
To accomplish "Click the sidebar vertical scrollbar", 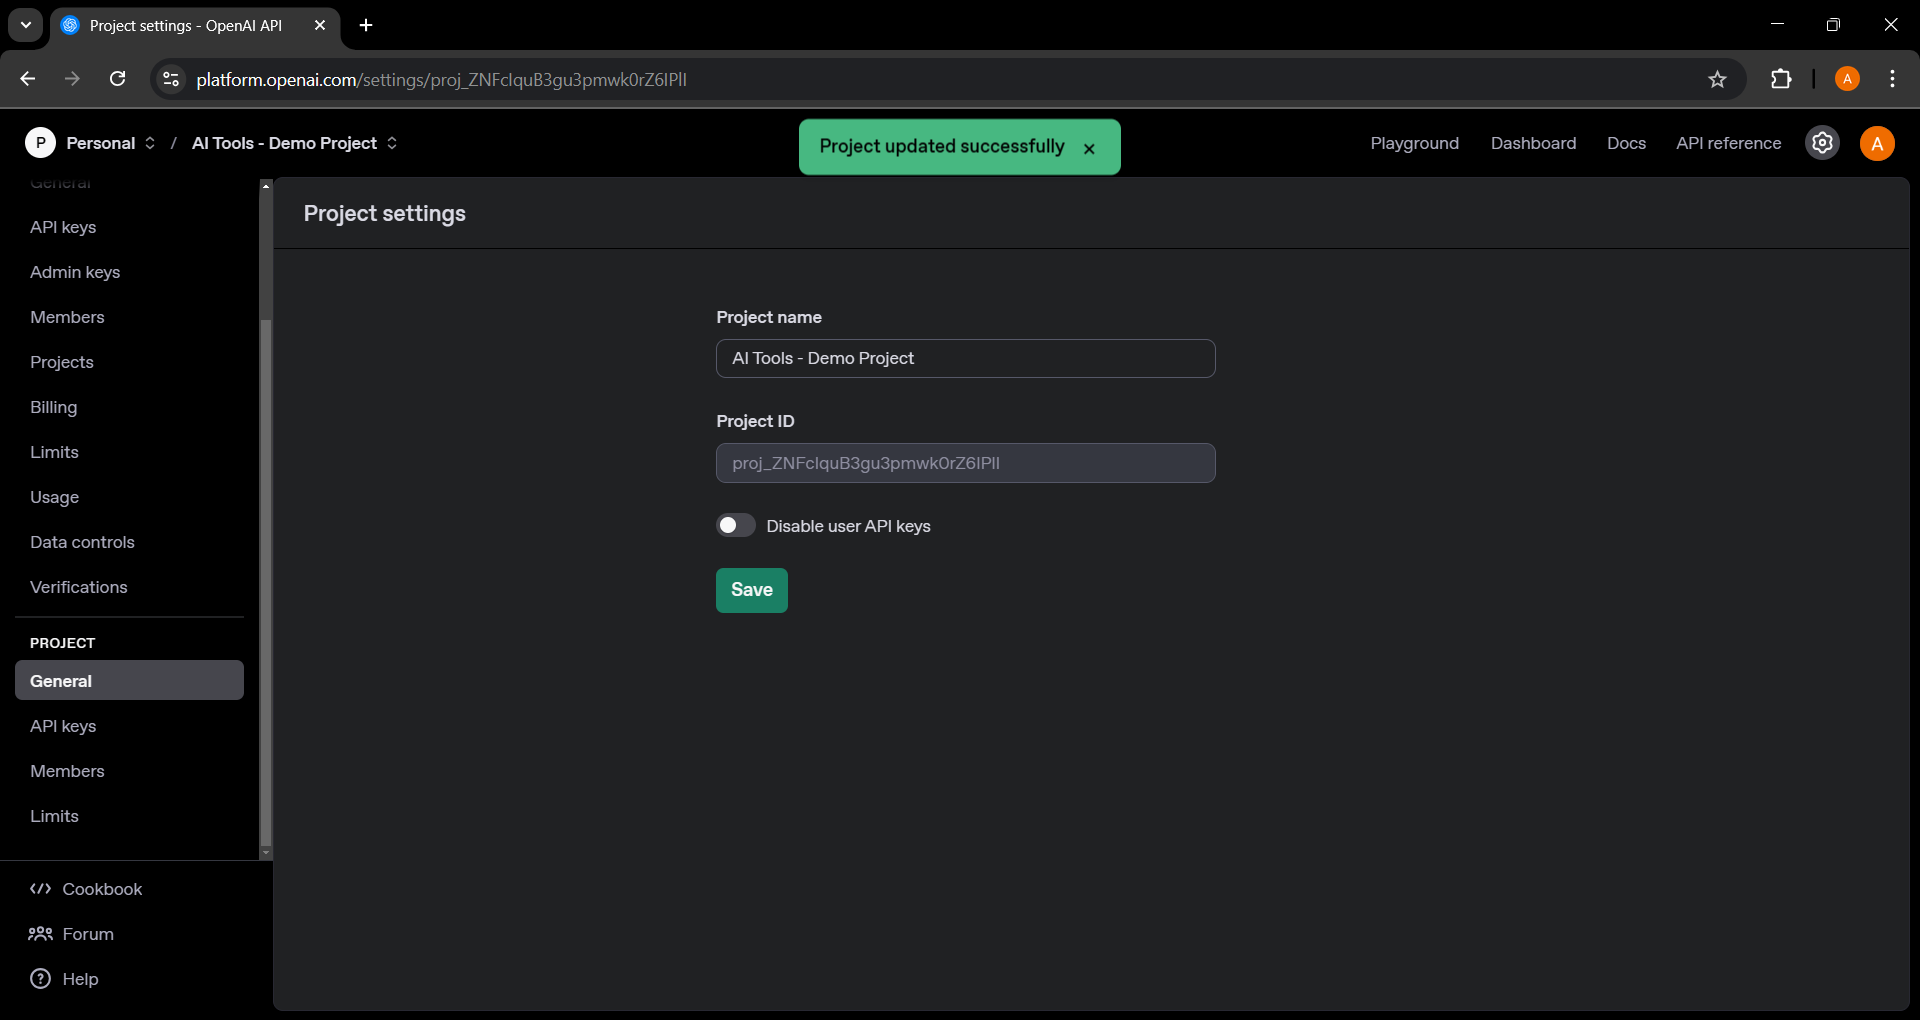I will coord(265,580).
